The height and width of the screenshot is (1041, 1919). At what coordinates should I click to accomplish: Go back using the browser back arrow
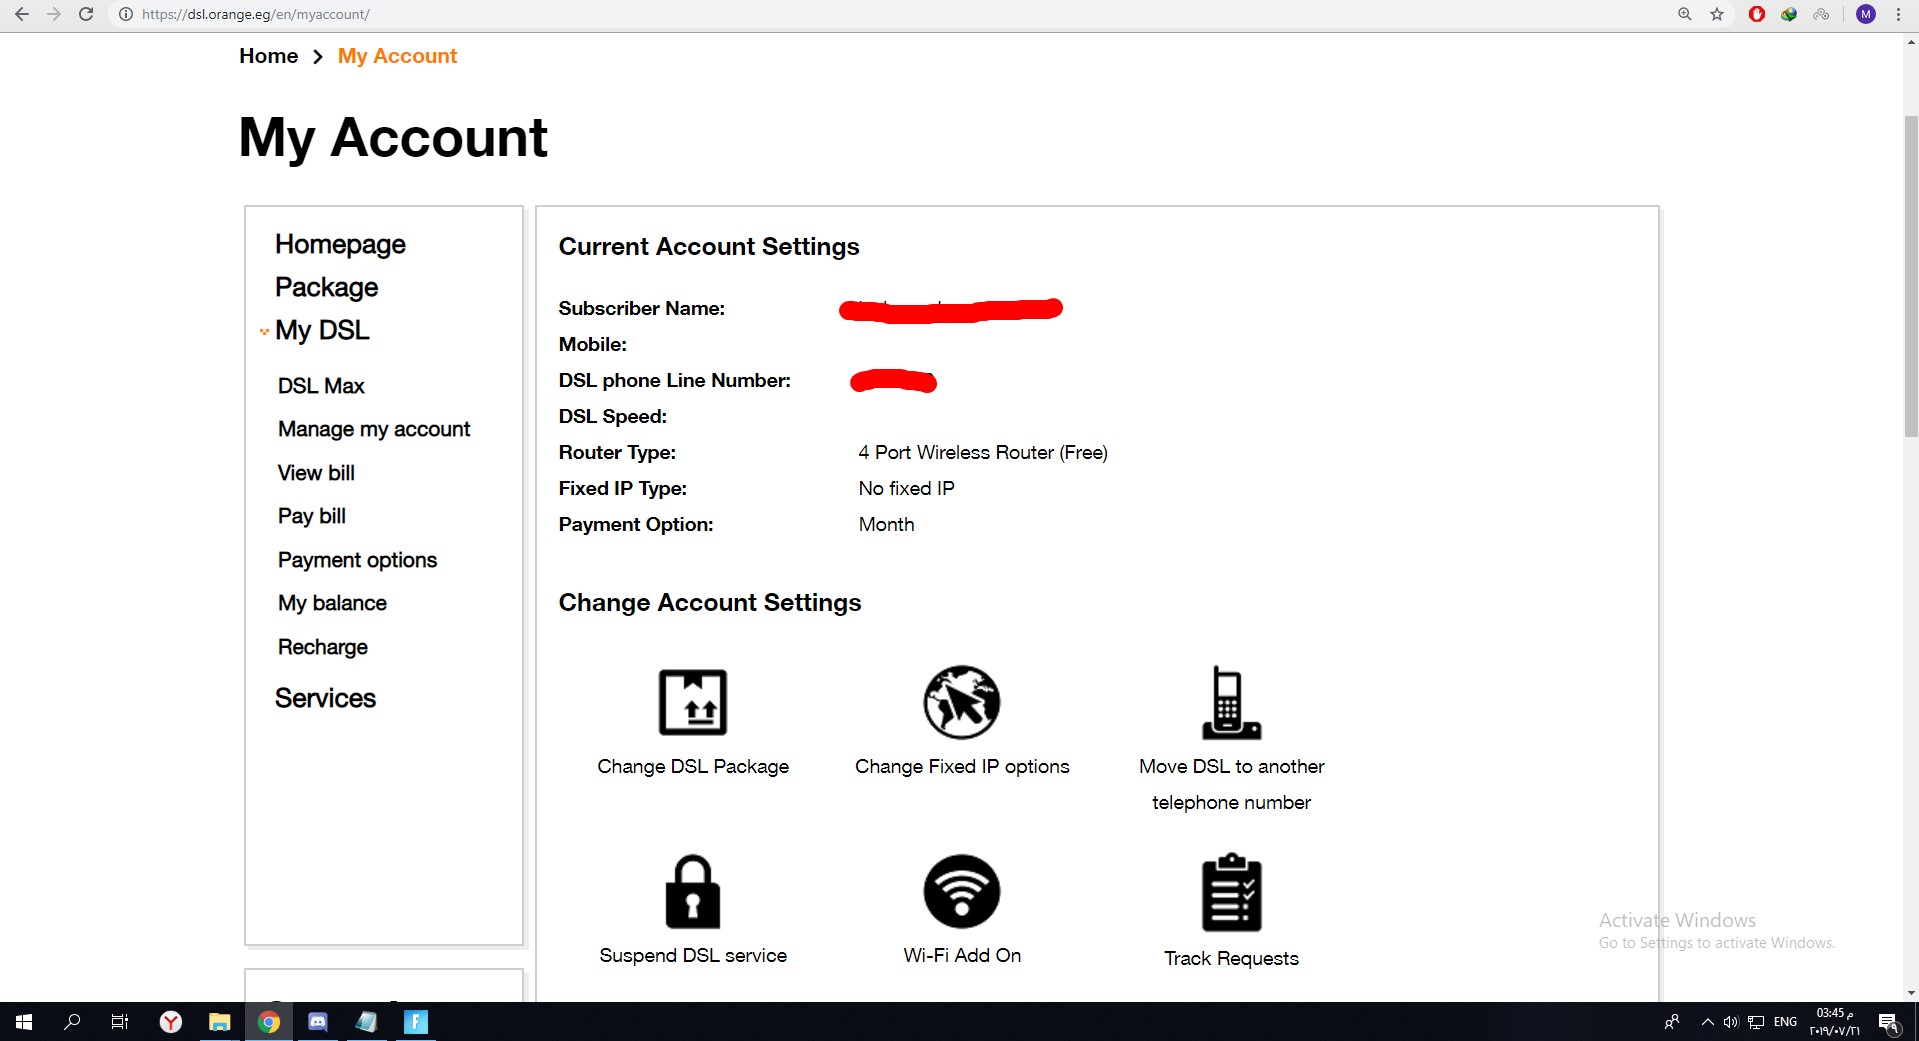(x=22, y=14)
